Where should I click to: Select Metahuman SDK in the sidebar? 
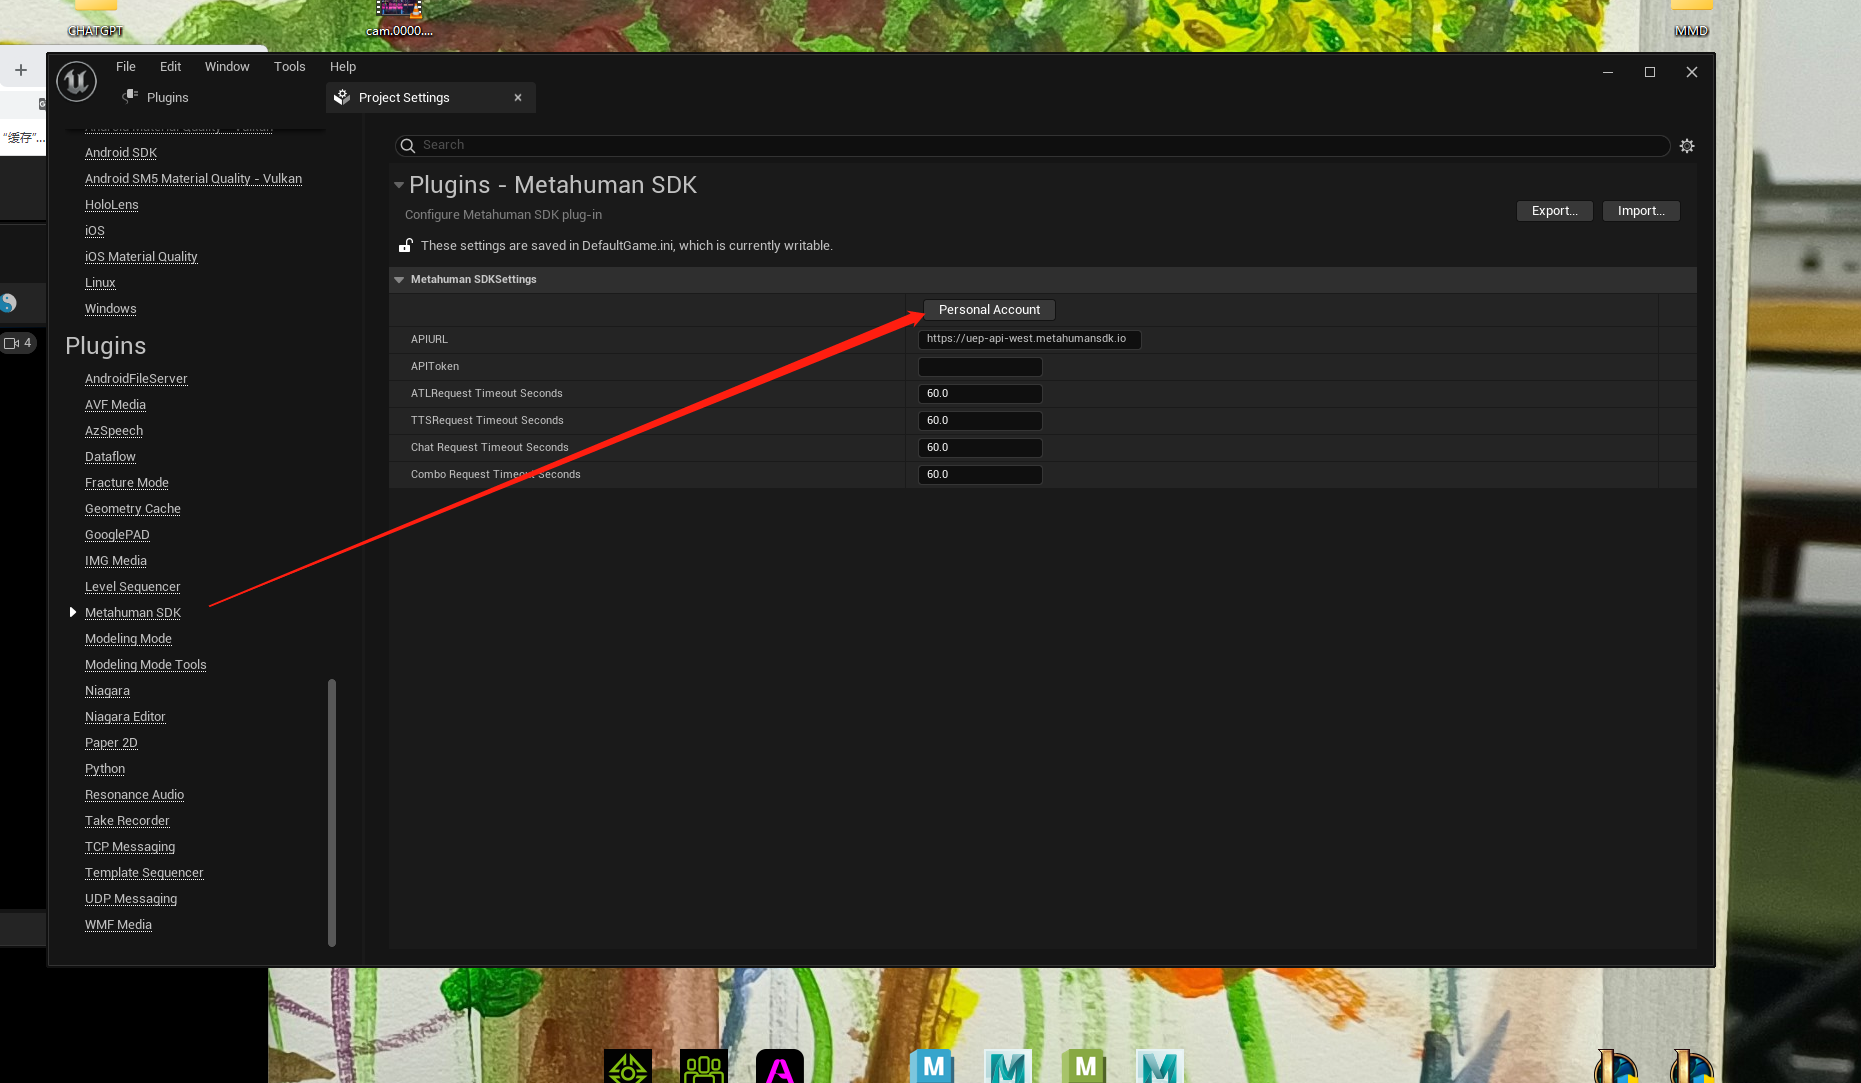(x=133, y=613)
